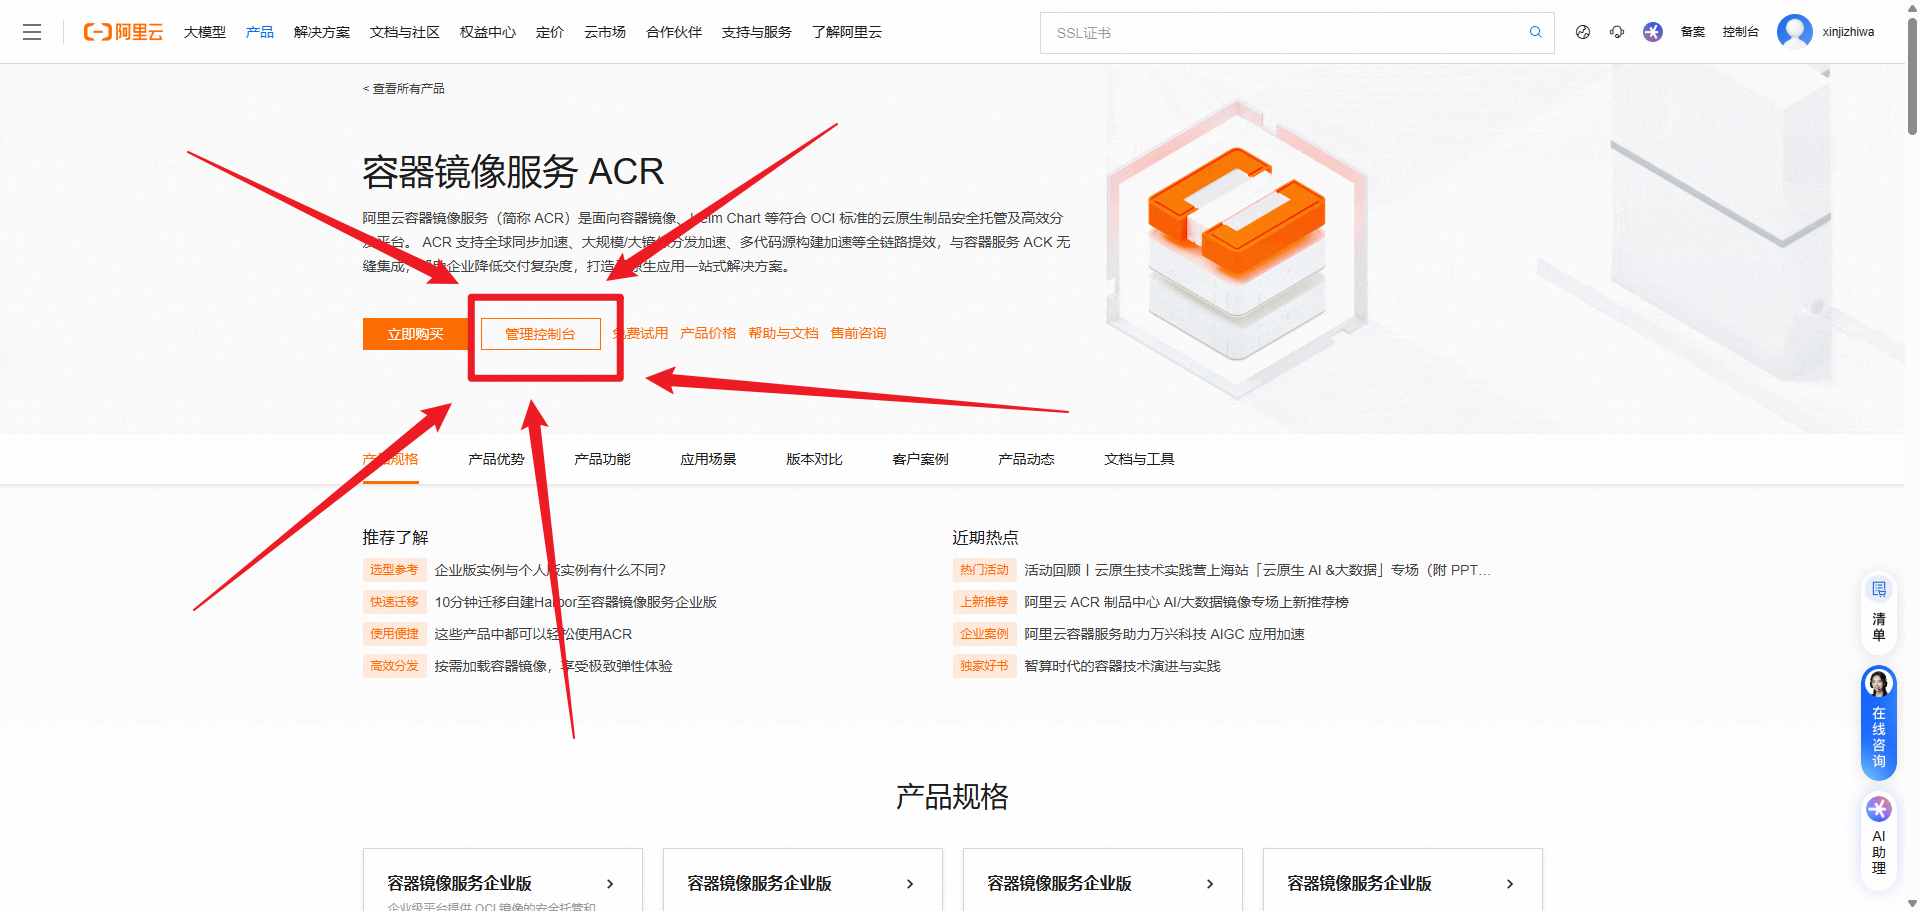Click the 选型参考 tag

(x=394, y=570)
